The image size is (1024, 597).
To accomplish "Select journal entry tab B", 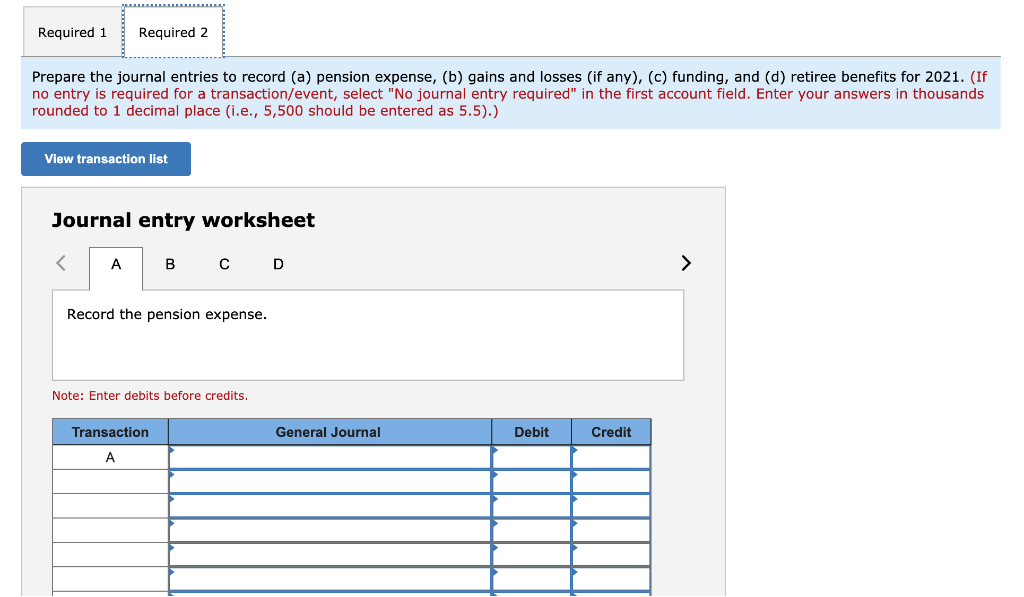I will pyautogui.click(x=170, y=264).
